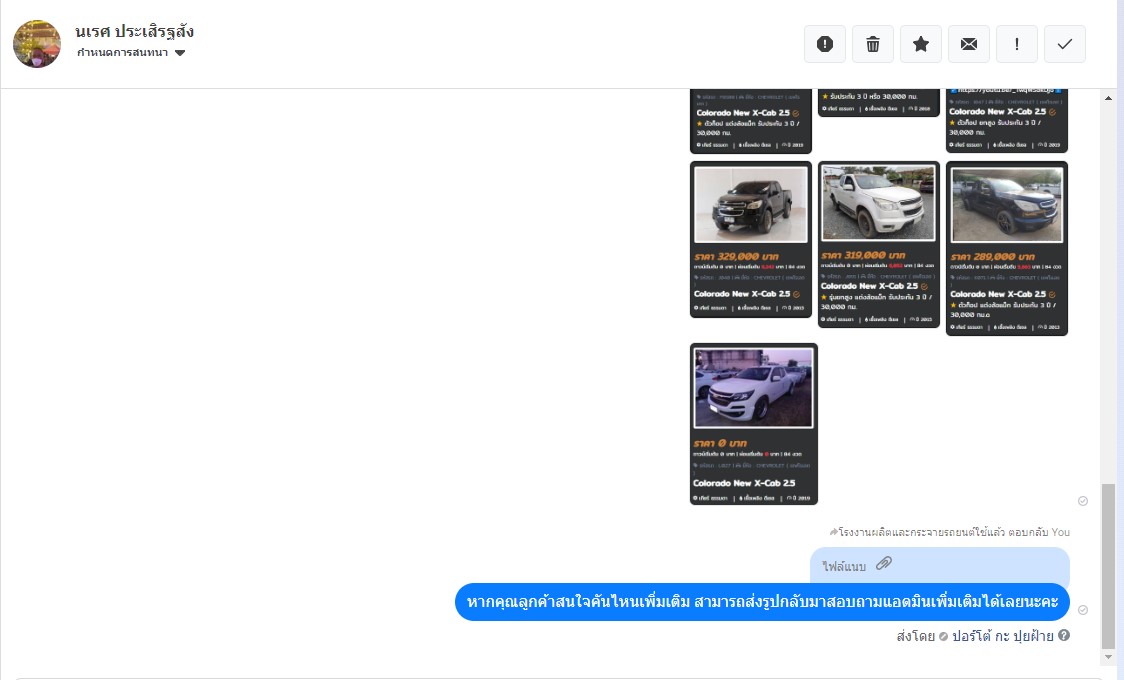The image size is (1124, 680).
Task: Open blue Colorado card priced 289,000 บาท
Action: (x=1006, y=248)
